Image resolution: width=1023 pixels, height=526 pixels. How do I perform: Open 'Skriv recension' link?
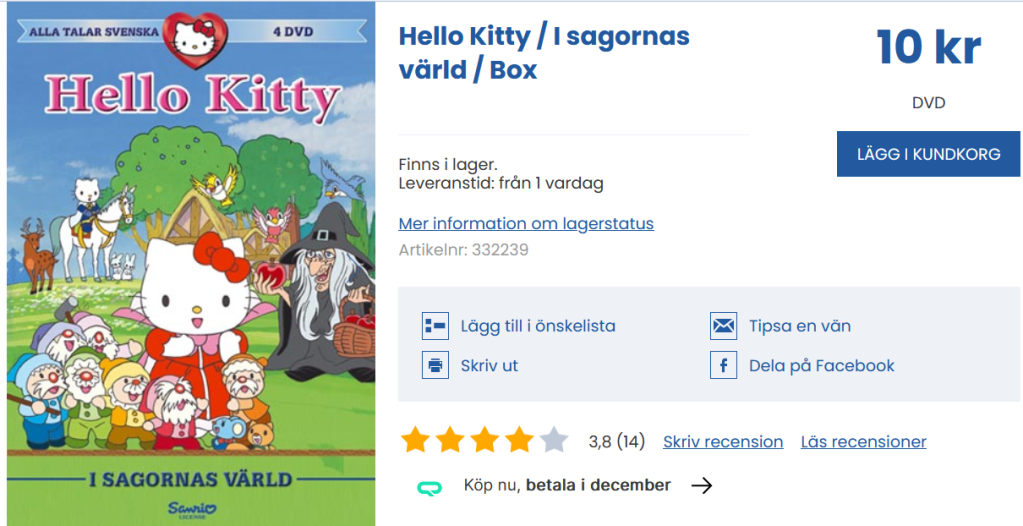tap(723, 441)
